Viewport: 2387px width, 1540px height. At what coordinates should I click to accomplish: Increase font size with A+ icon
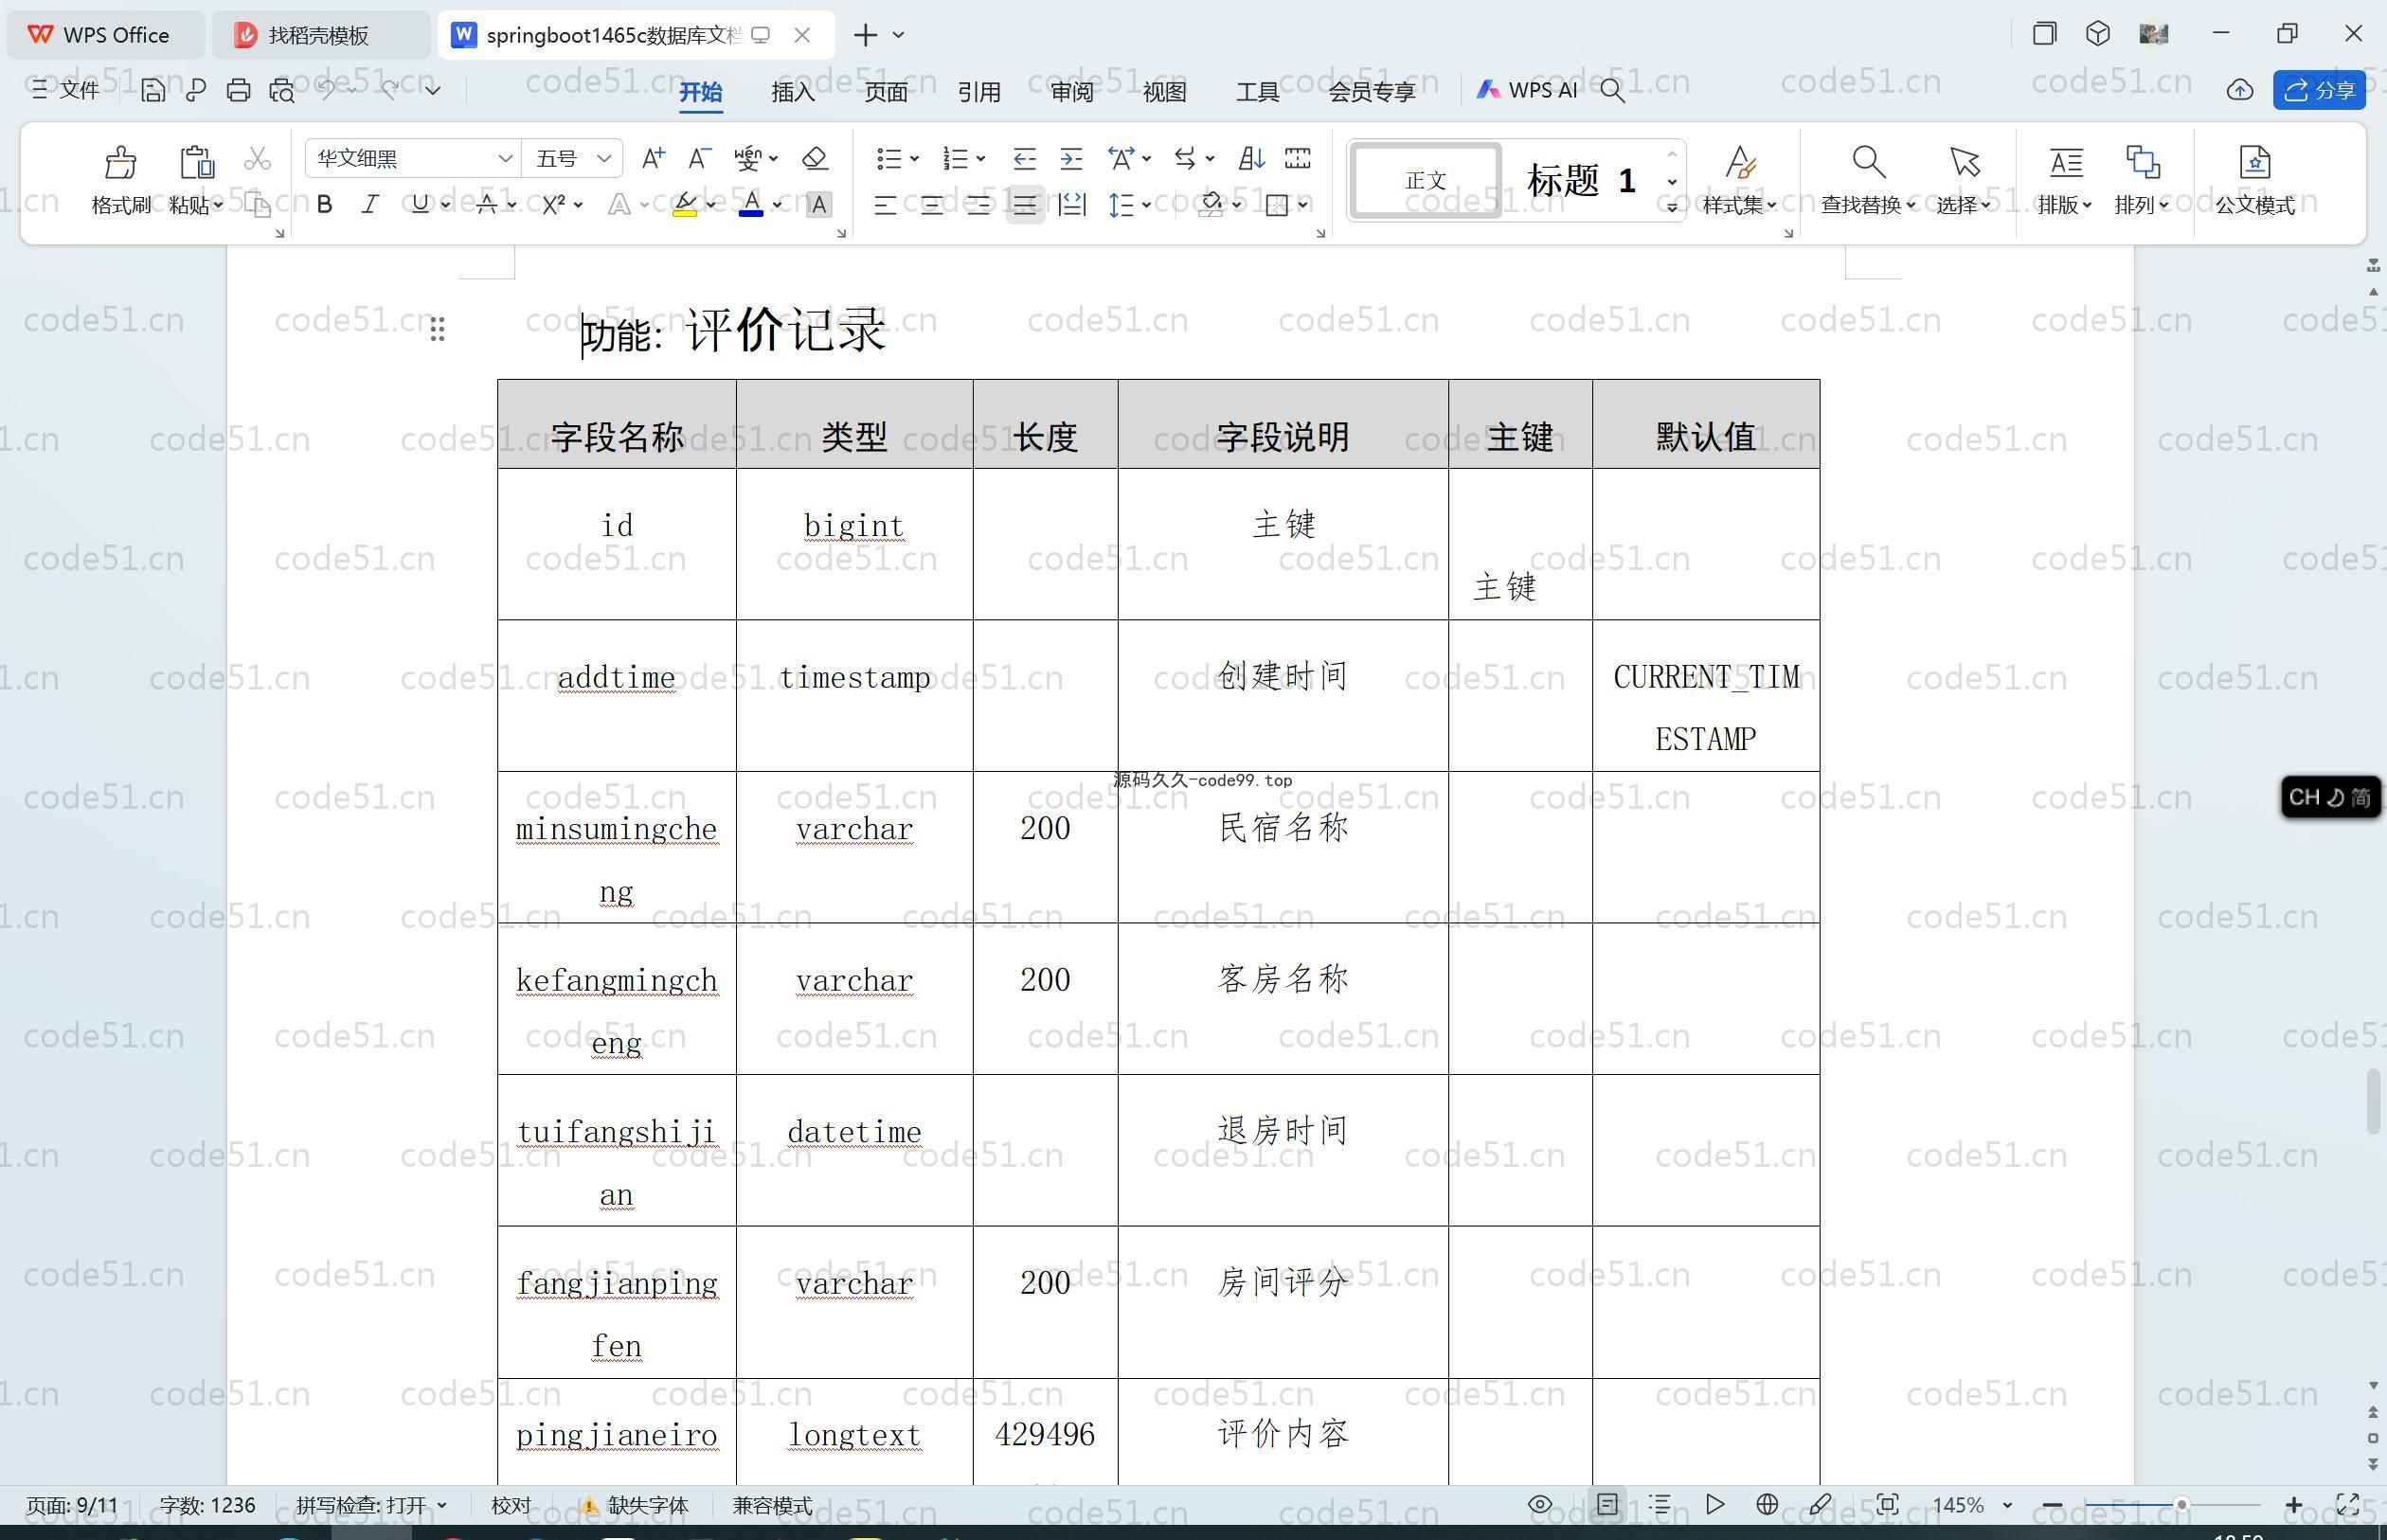click(x=653, y=158)
